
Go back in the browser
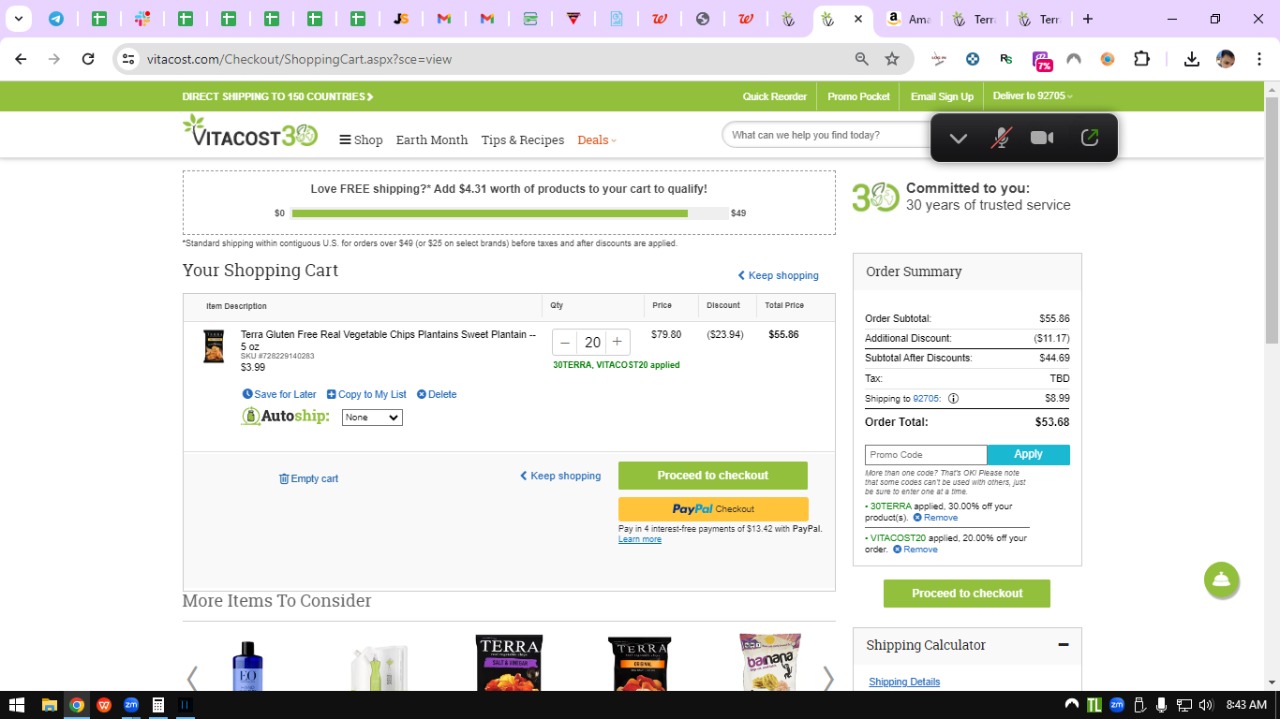click(x=21, y=59)
